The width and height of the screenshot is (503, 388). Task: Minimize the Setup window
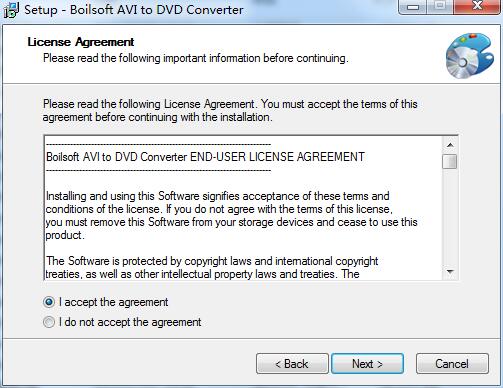(x=413, y=7)
